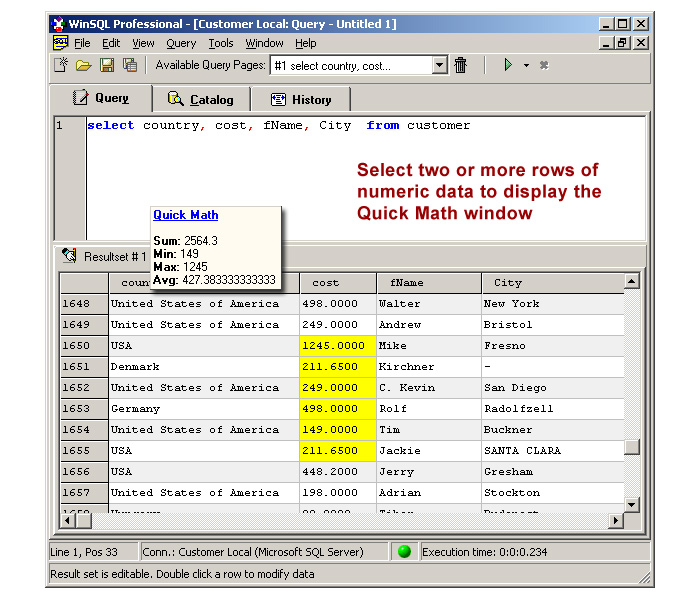Click the WinSQL title bar application icon

[x=58, y=24]
